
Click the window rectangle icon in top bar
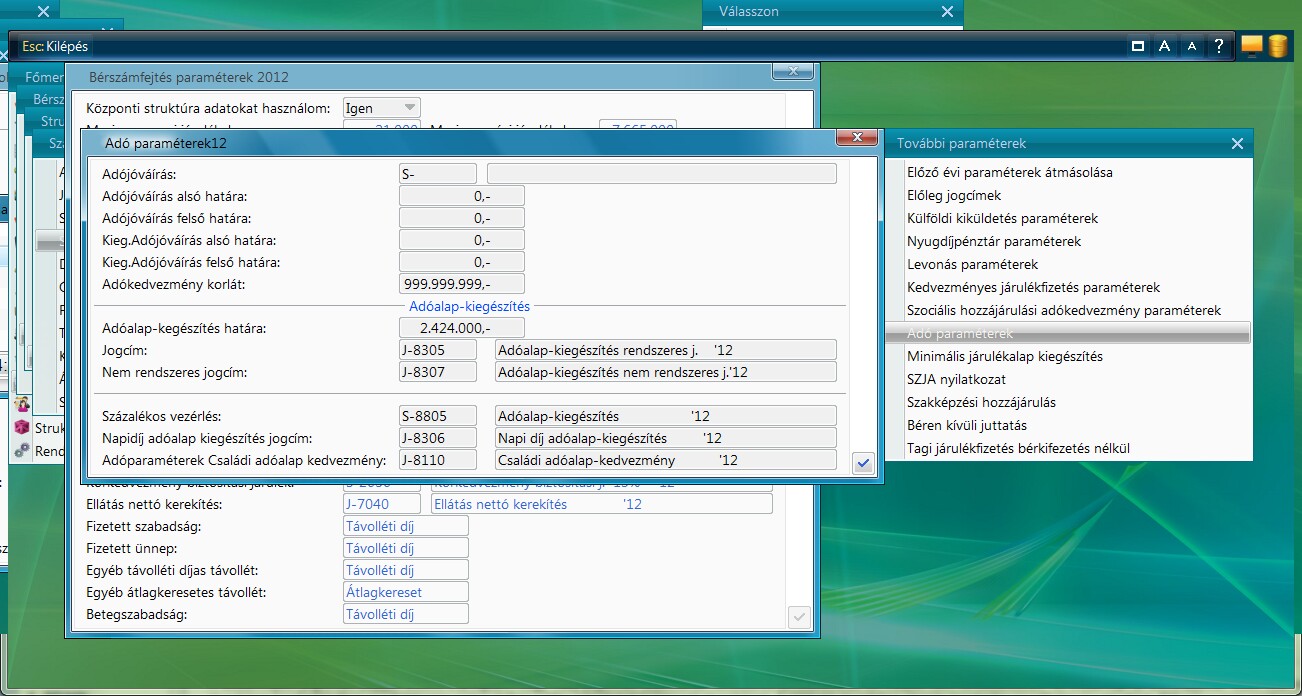click(1137, 46)
